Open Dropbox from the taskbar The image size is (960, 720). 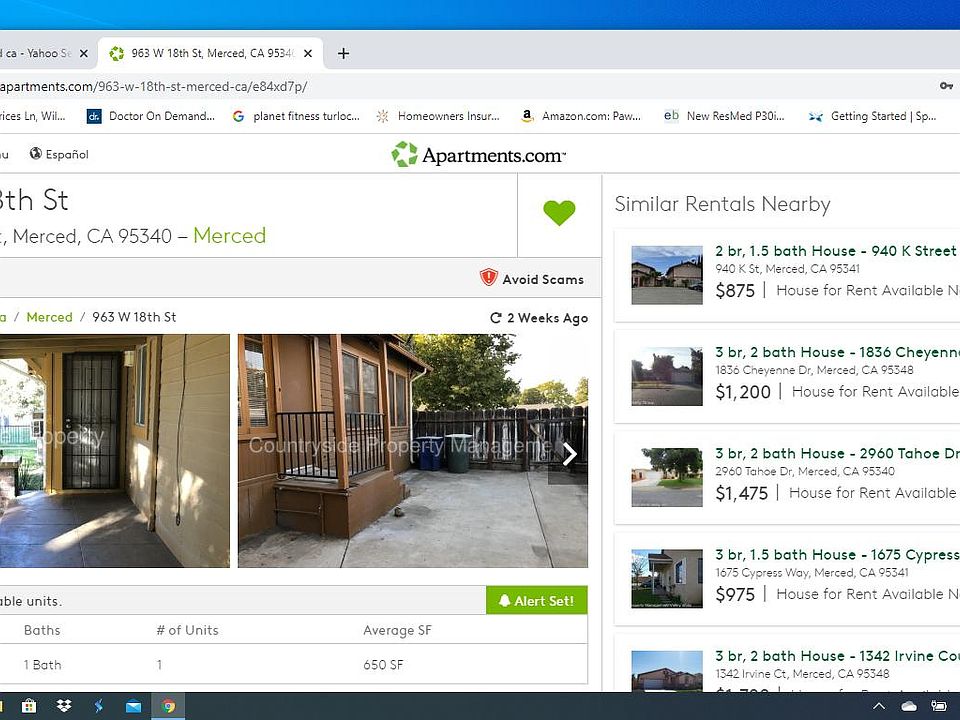64,706
